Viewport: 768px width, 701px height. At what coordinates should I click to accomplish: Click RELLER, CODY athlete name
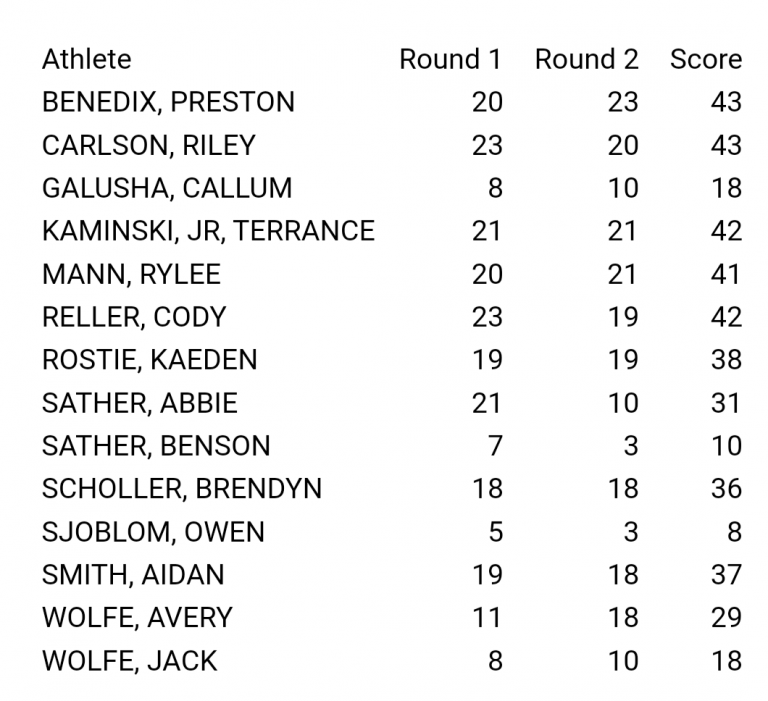point(134,317)
